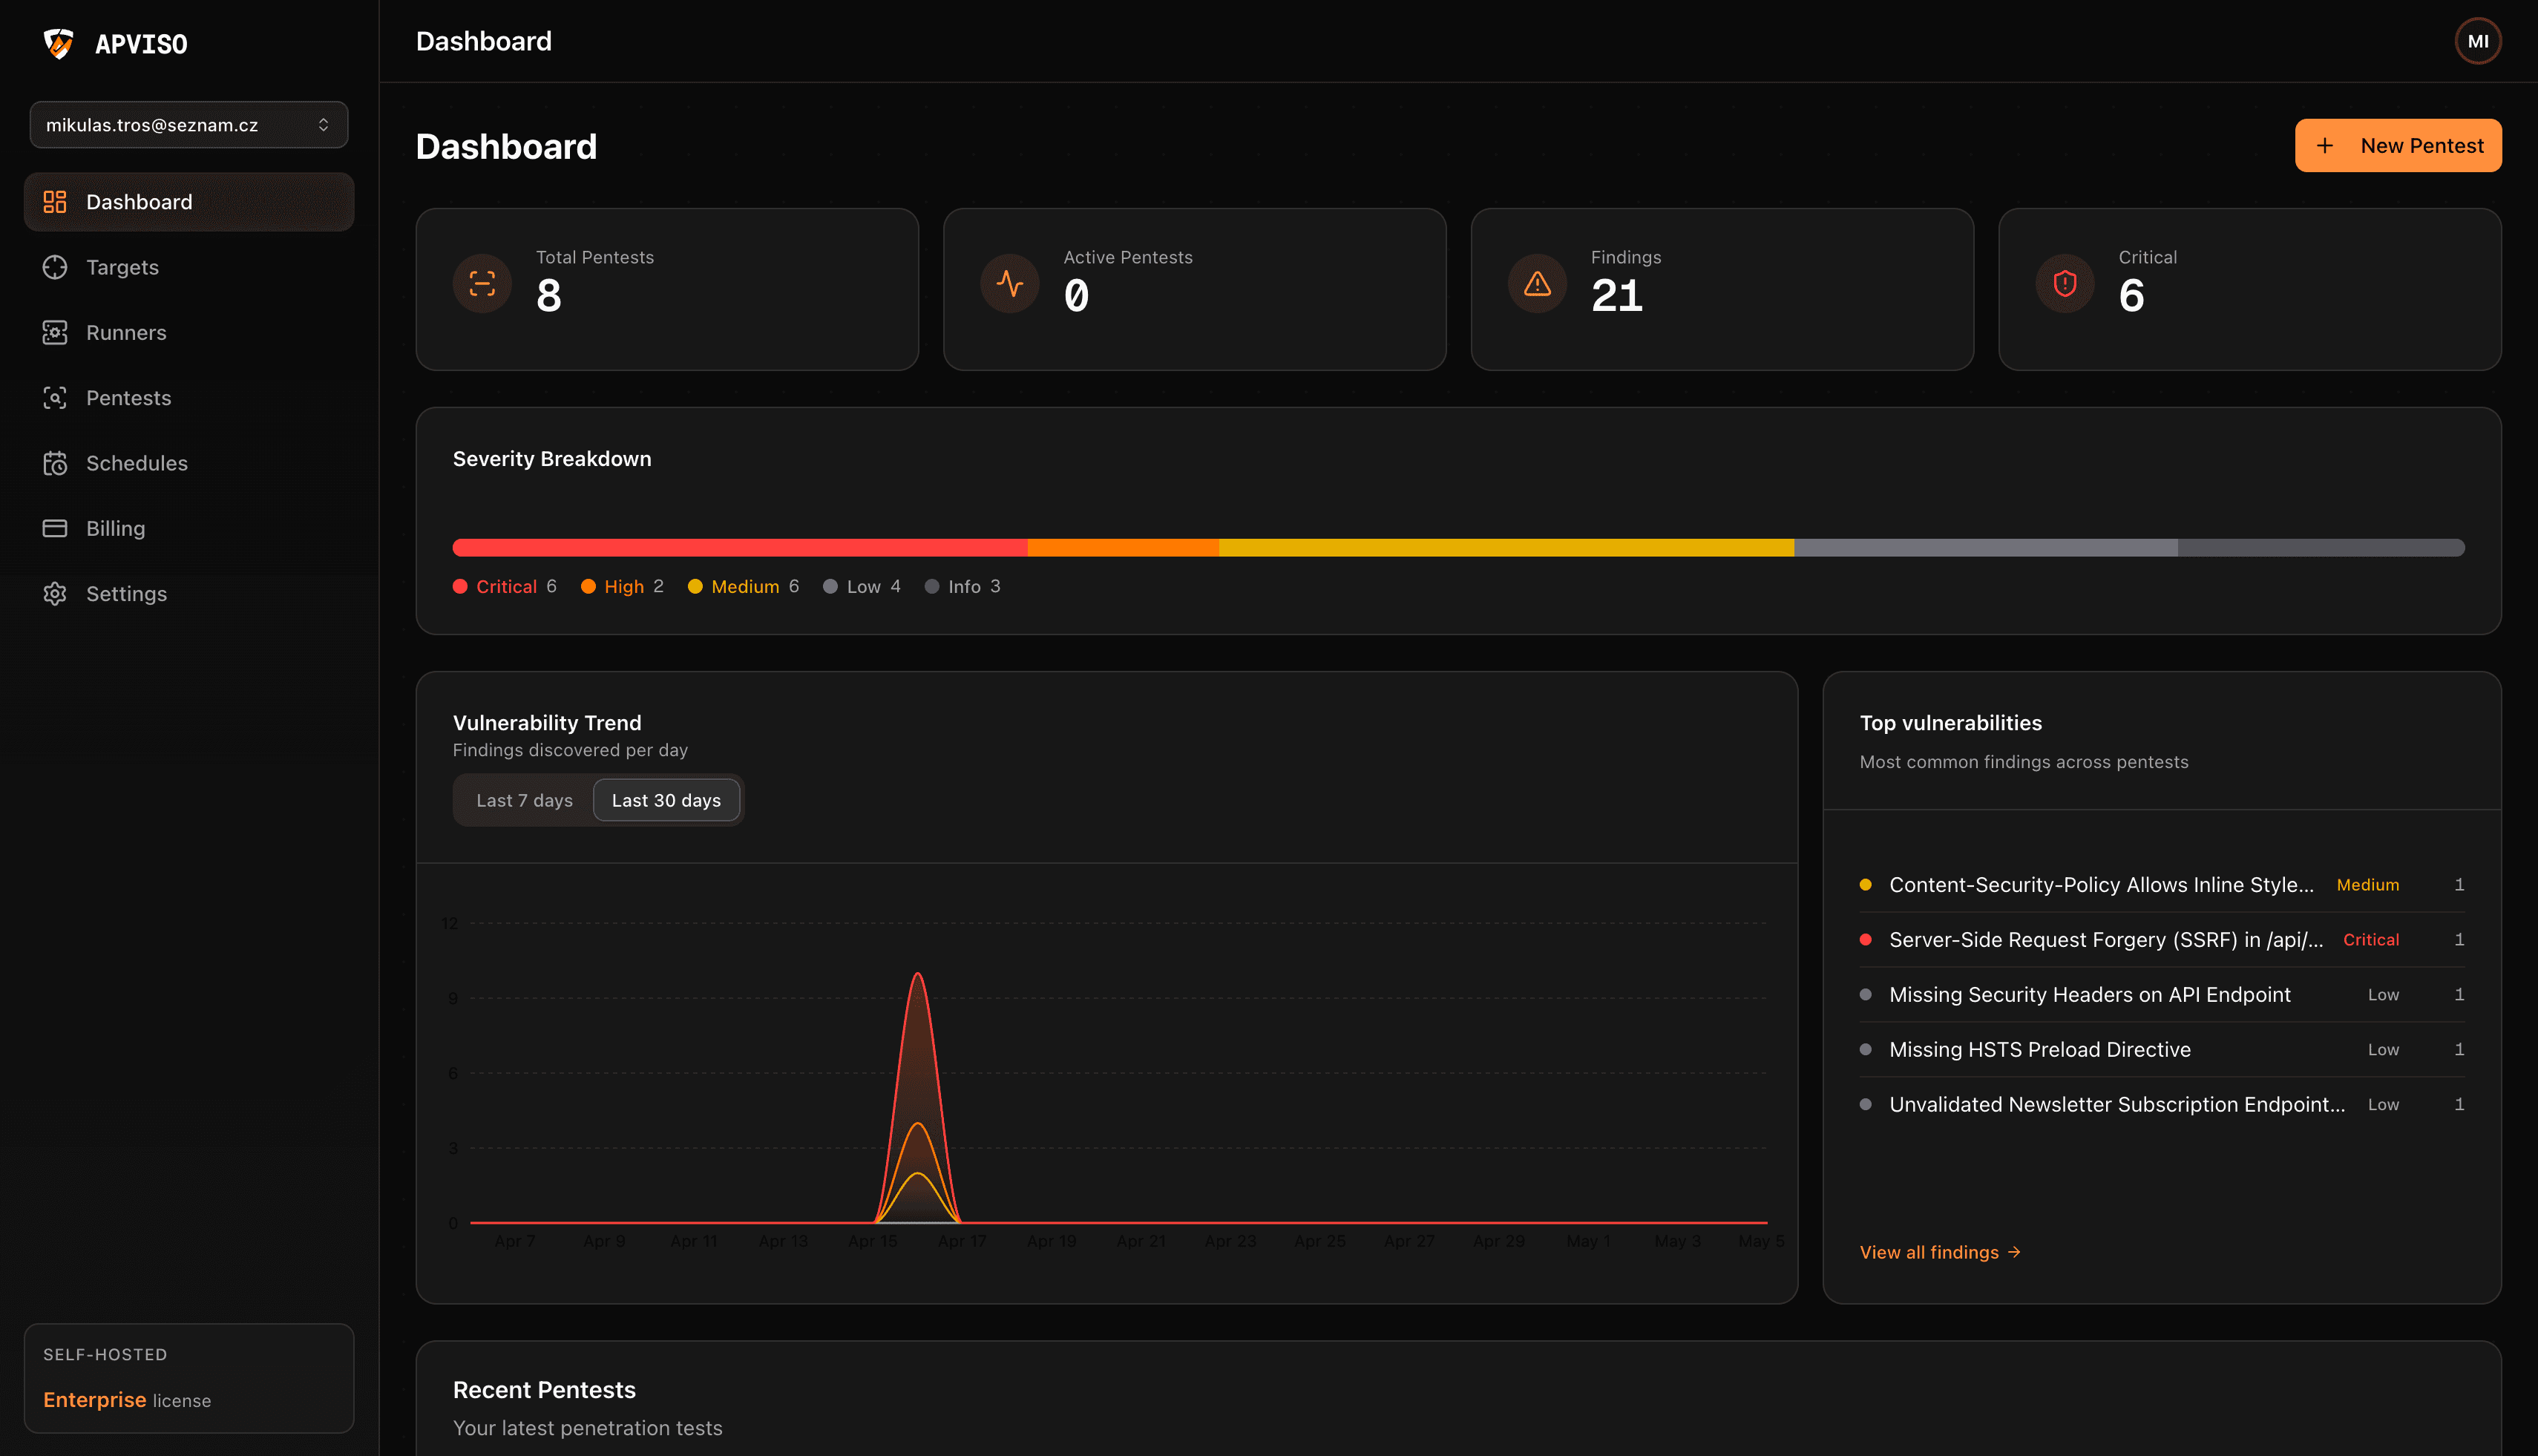Click the Dashboard grid icon in sidebar
Screen dimensions: 2538x1456
click(55, 202)
